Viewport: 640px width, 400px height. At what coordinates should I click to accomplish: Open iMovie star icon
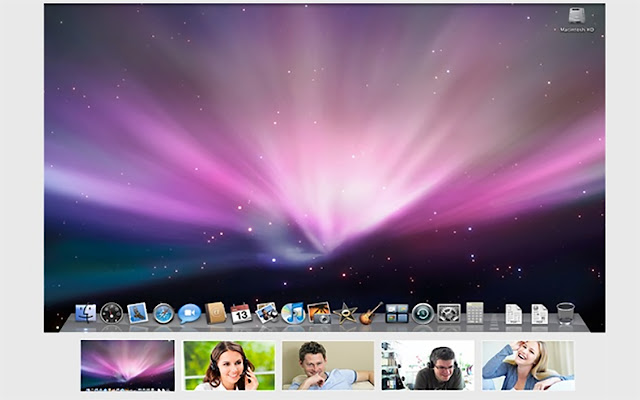(346, 313)
